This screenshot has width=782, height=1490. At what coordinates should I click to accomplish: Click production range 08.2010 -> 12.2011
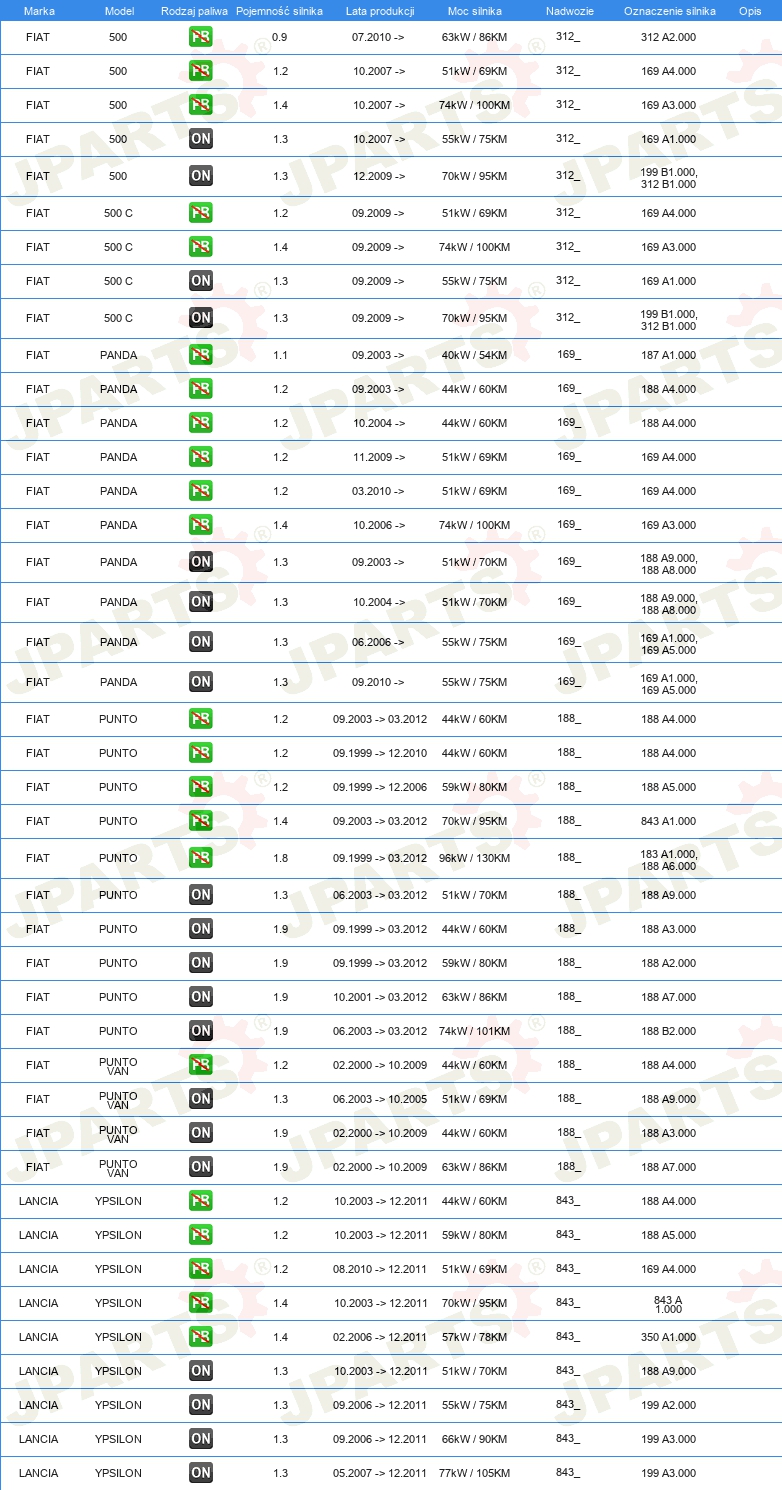[x=380, y=1269]
